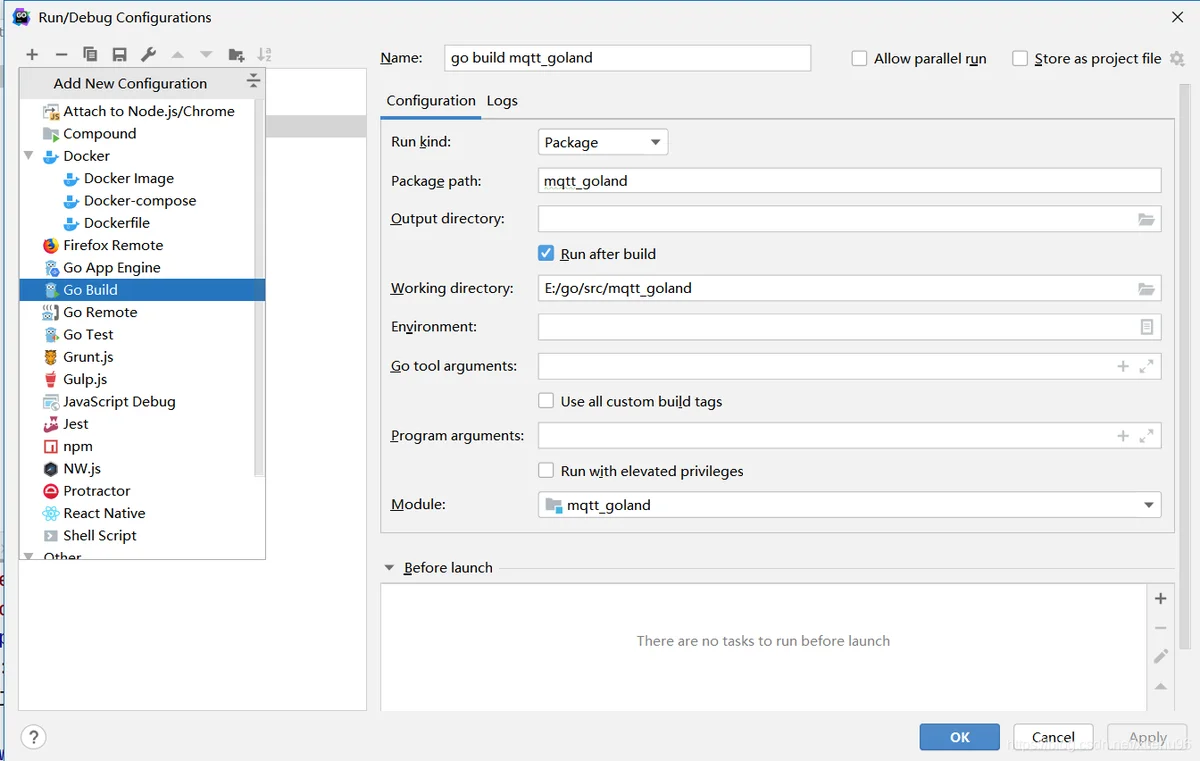Open Edit Templates wrench icon
The width and height of the screenshot is (1200, 761).
click(x=148, y=55)
